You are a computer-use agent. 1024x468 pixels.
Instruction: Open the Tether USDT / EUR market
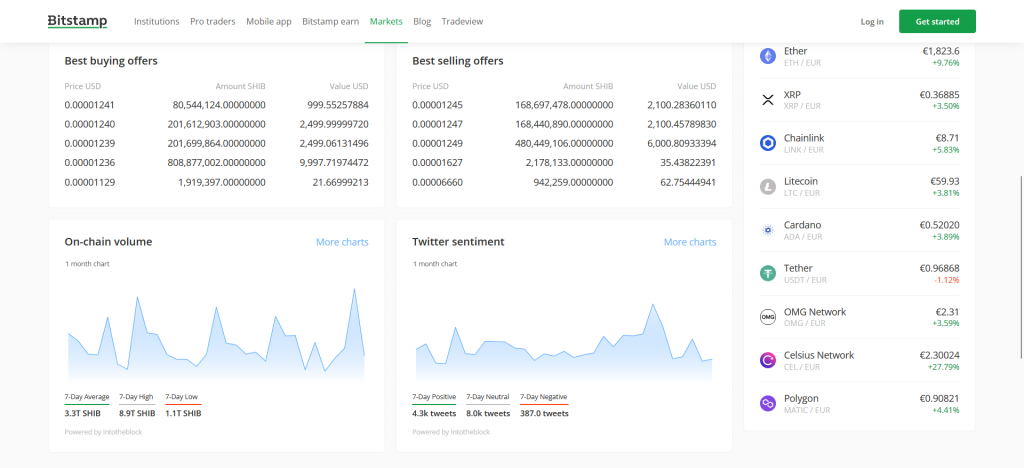point(859,273)
